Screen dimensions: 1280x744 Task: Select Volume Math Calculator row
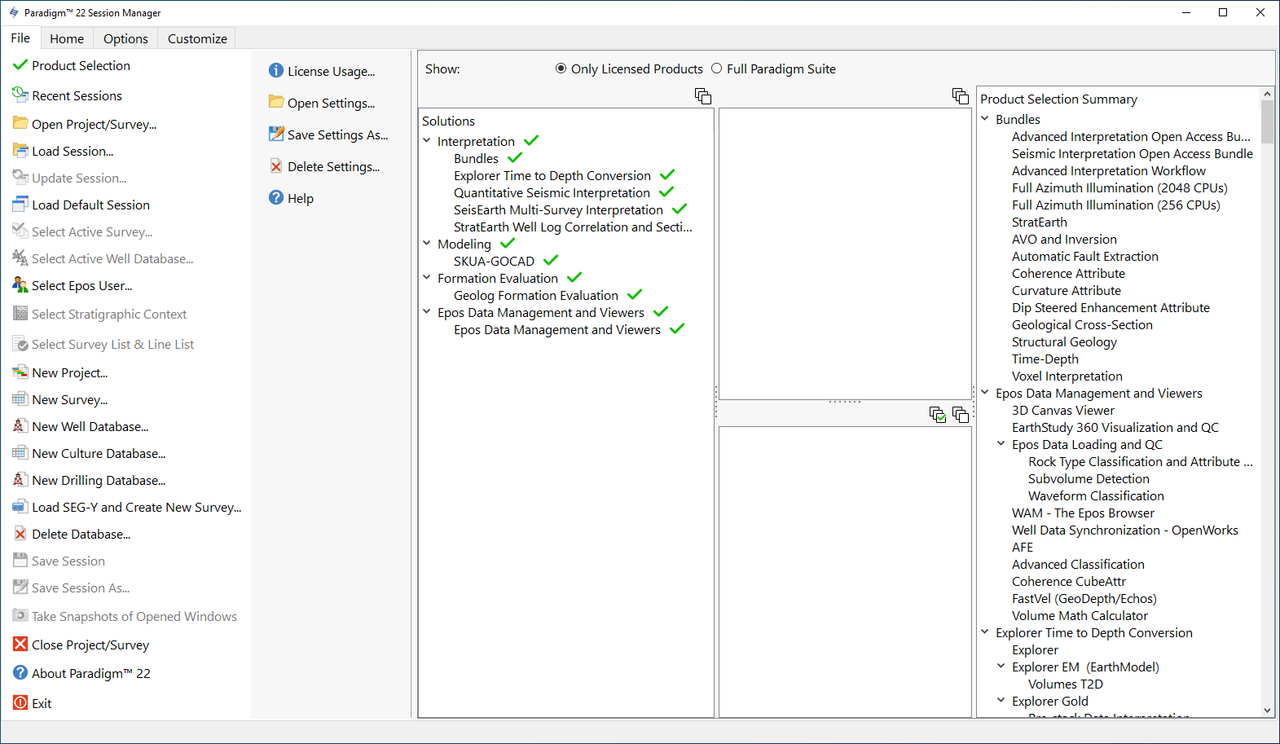click(x=1080, y=615)
